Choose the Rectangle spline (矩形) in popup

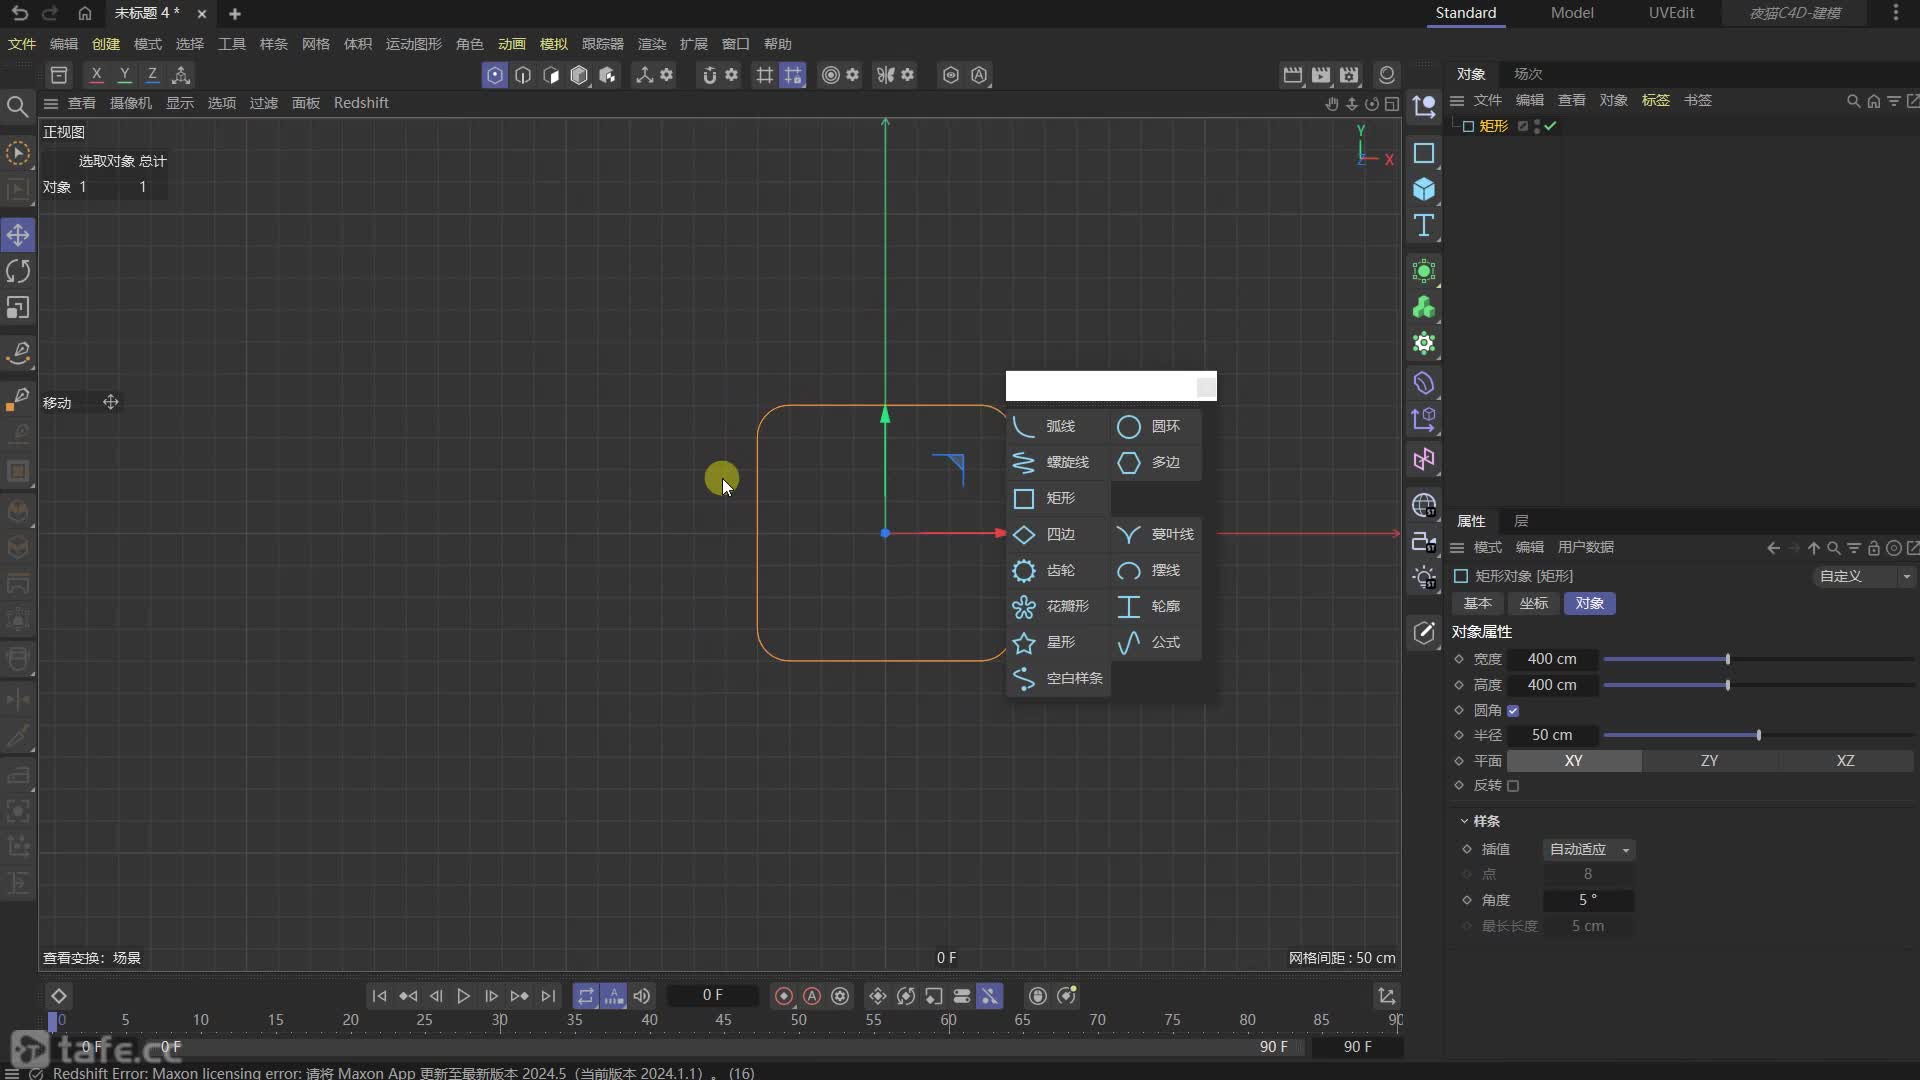pyautogui.click(x=1058, y=498)
